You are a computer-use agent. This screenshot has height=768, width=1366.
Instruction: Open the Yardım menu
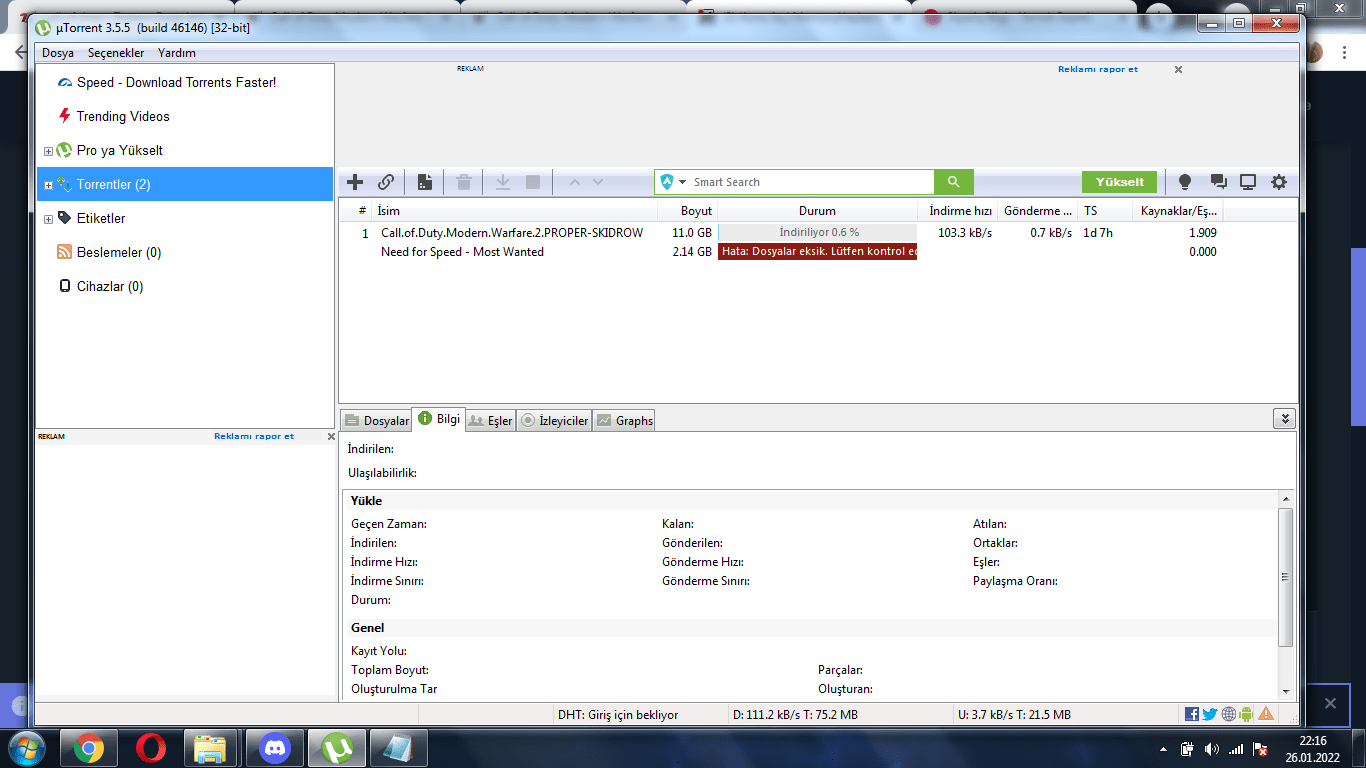177,53
